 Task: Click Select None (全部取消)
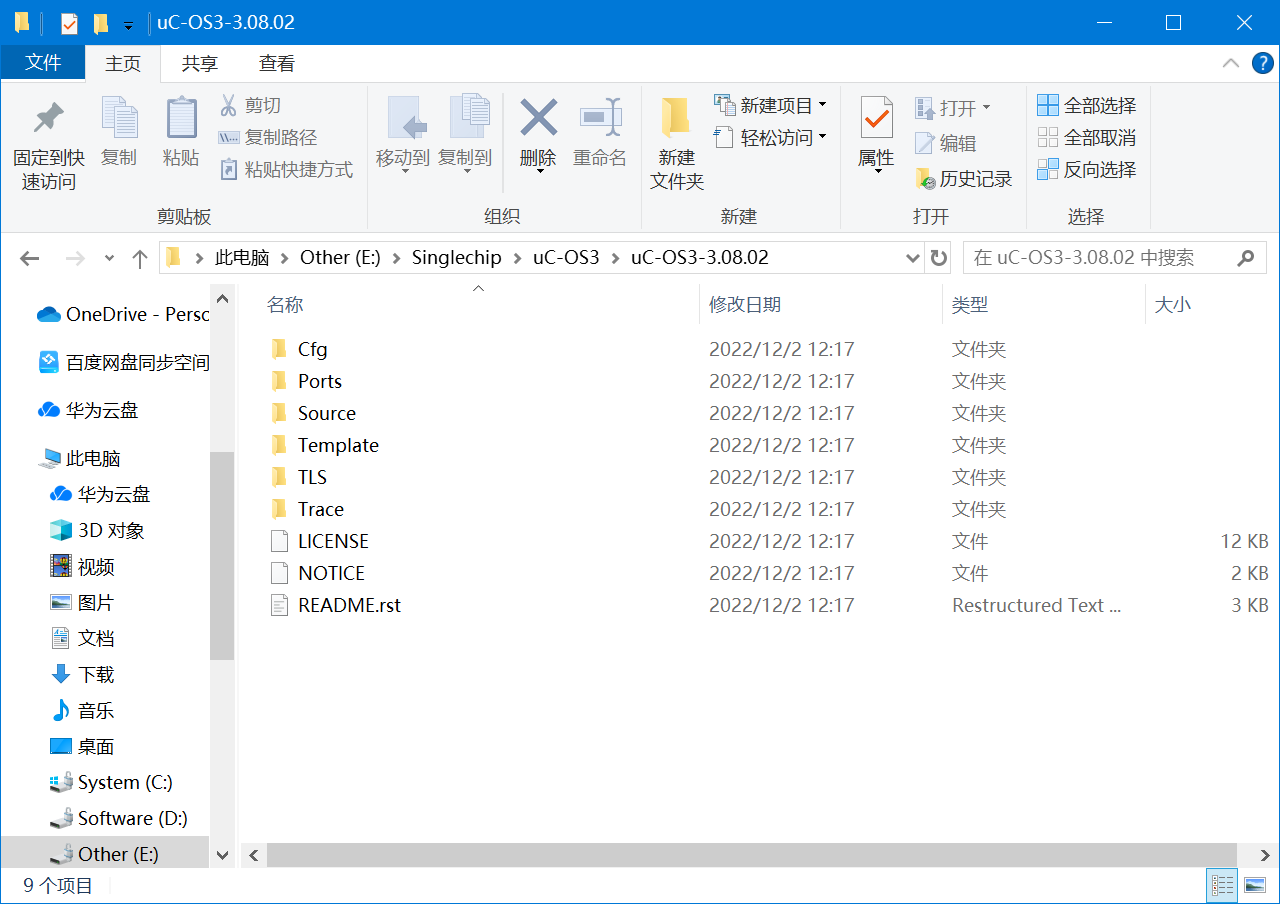pos(1087,137)
